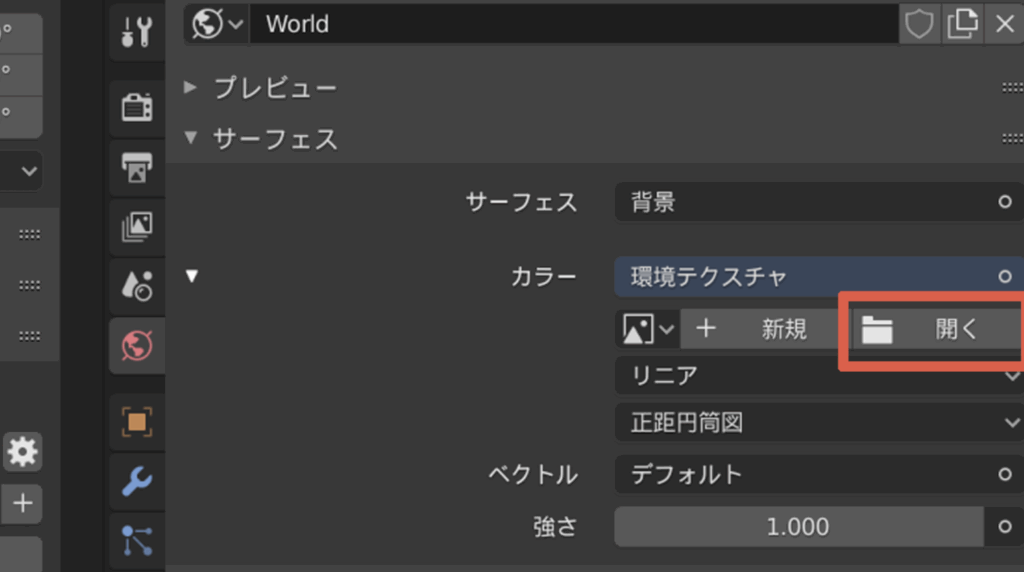Click the 開く button to open image
This screenshot has width=1024, height=572.
(x=934, y=330)
